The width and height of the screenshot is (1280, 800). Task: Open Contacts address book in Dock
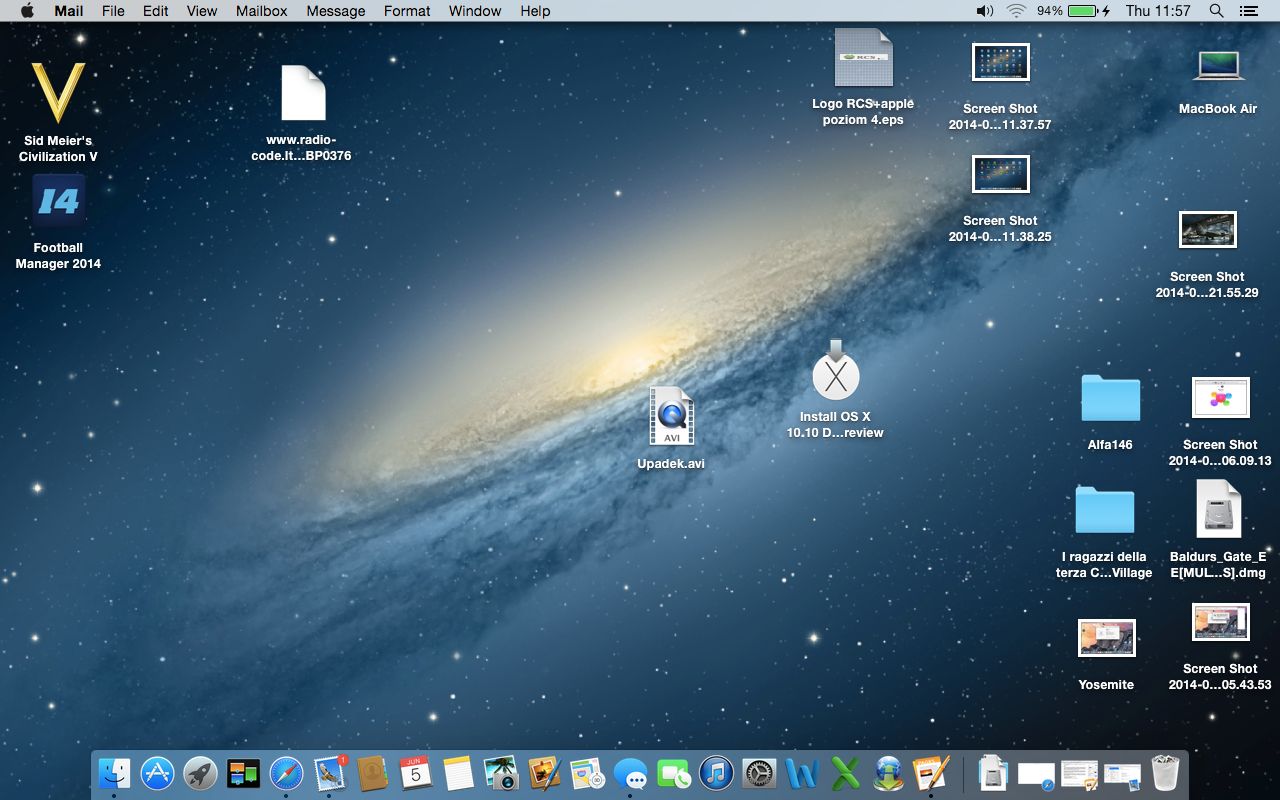tap(372, 773)
